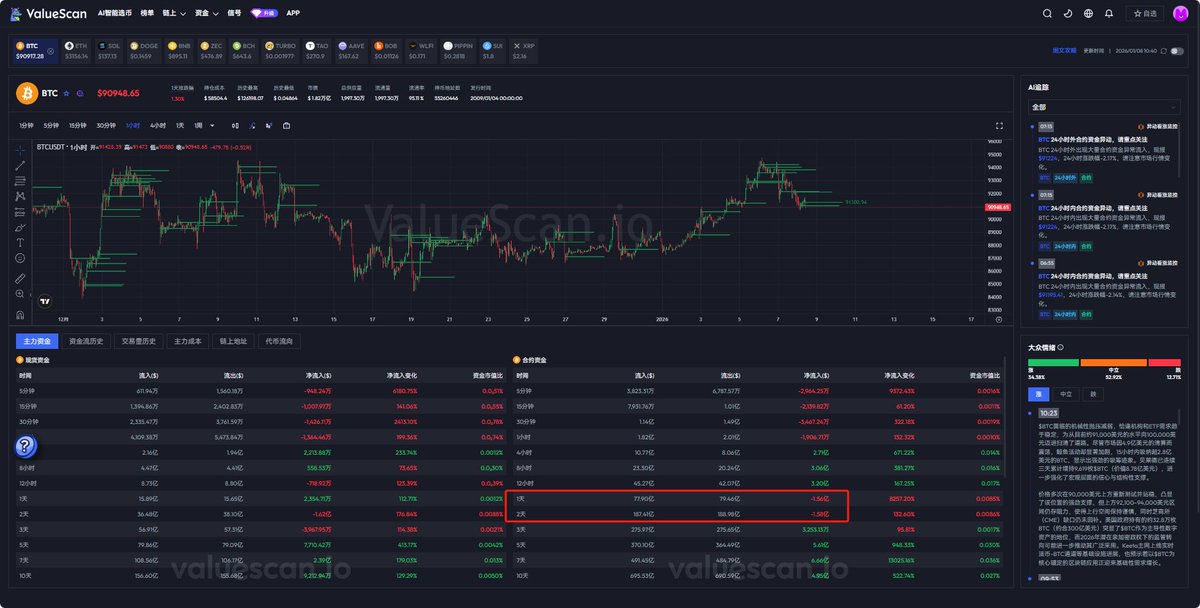Click the purple icon next to BTC star

[x=79, y=93]
